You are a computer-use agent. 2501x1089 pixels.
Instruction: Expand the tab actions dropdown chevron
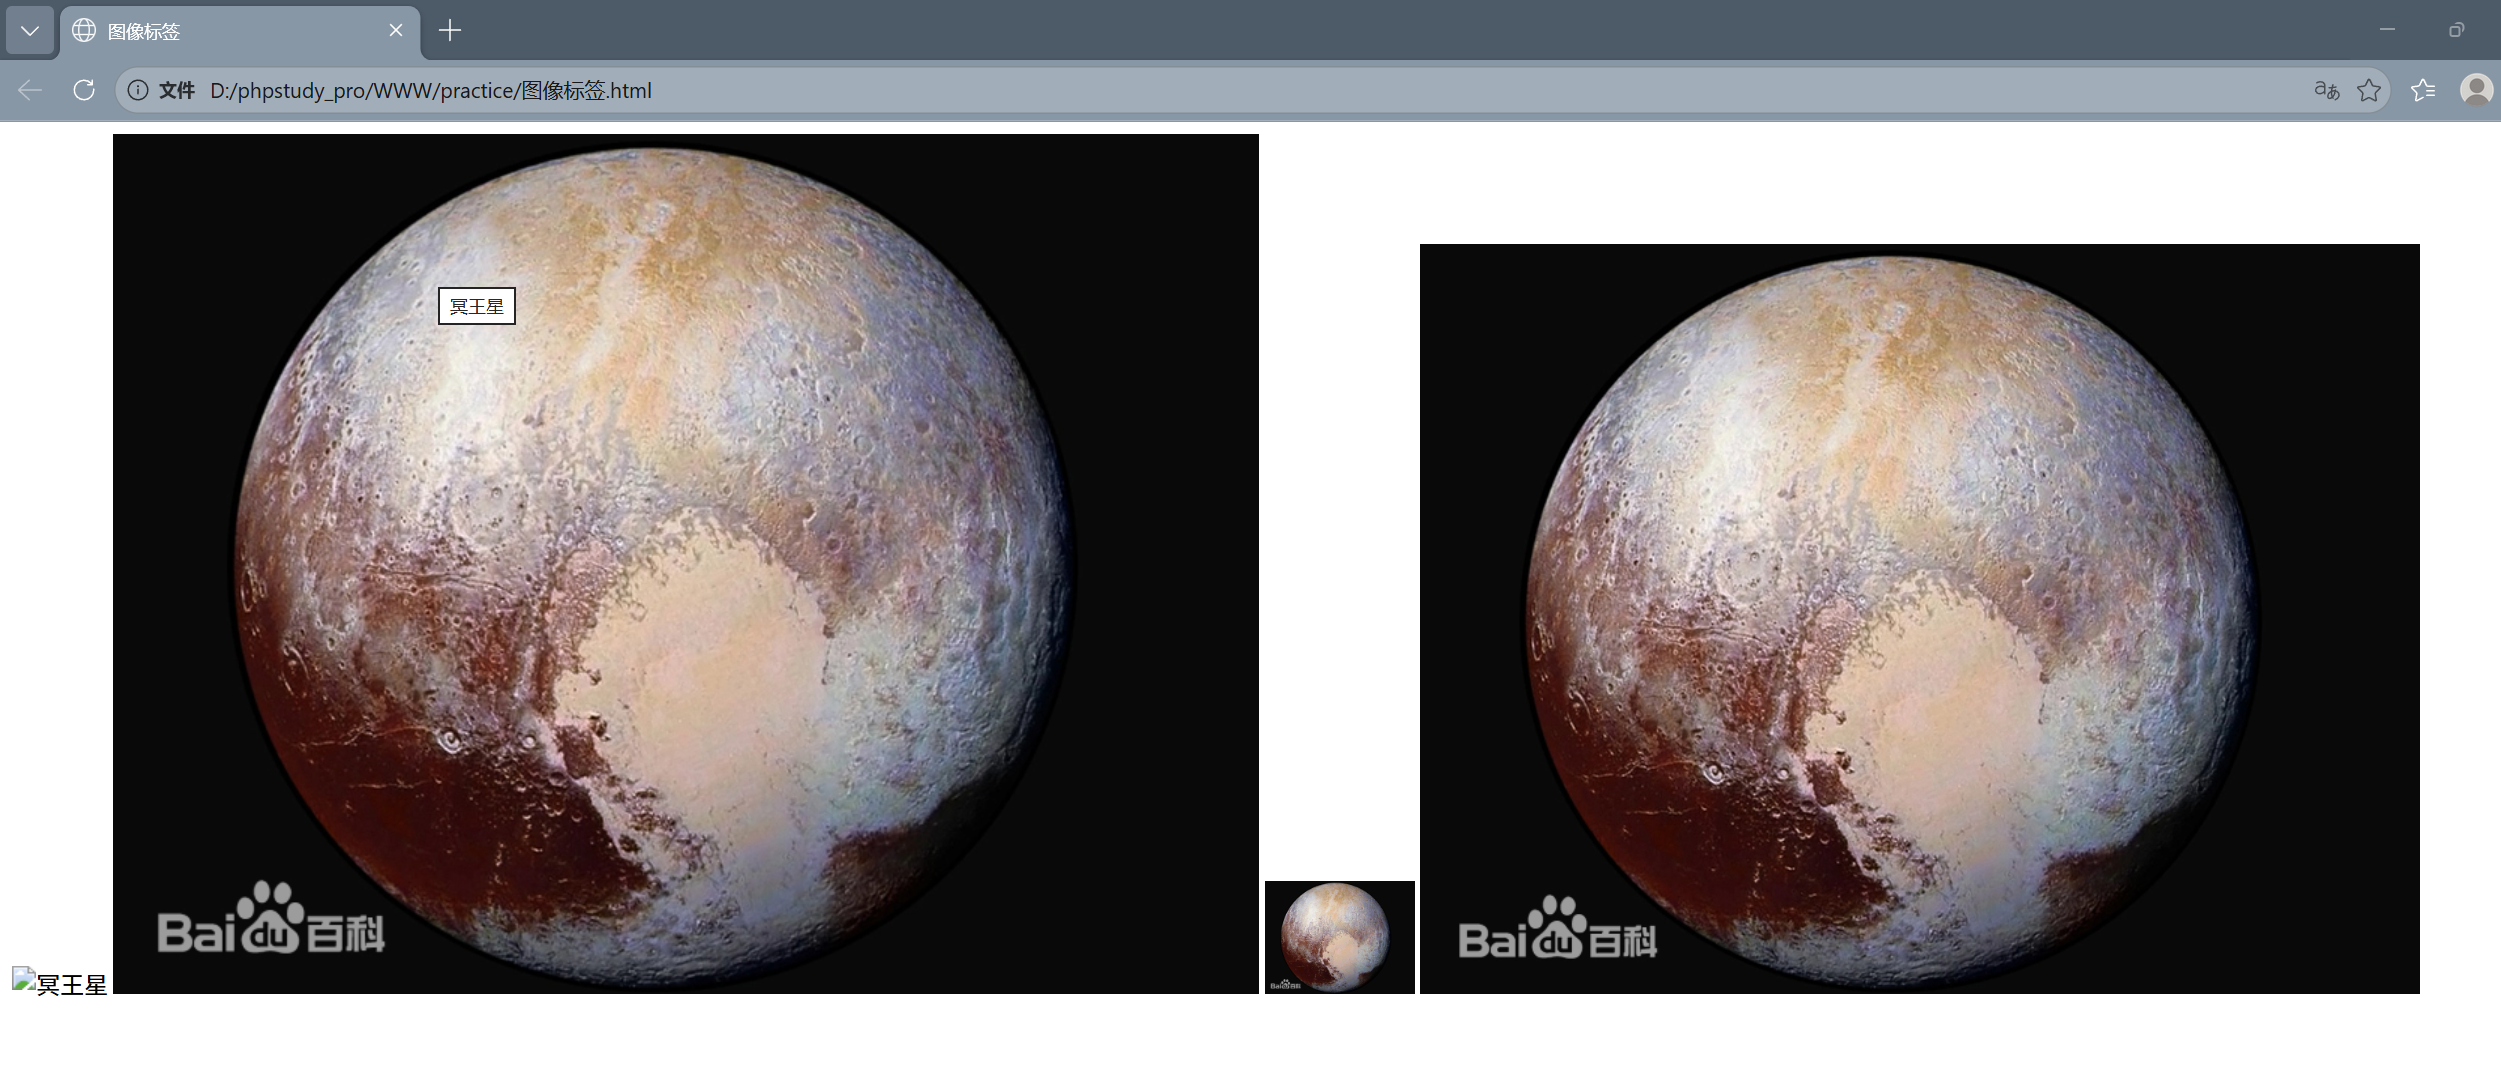[x=30, y=31]
